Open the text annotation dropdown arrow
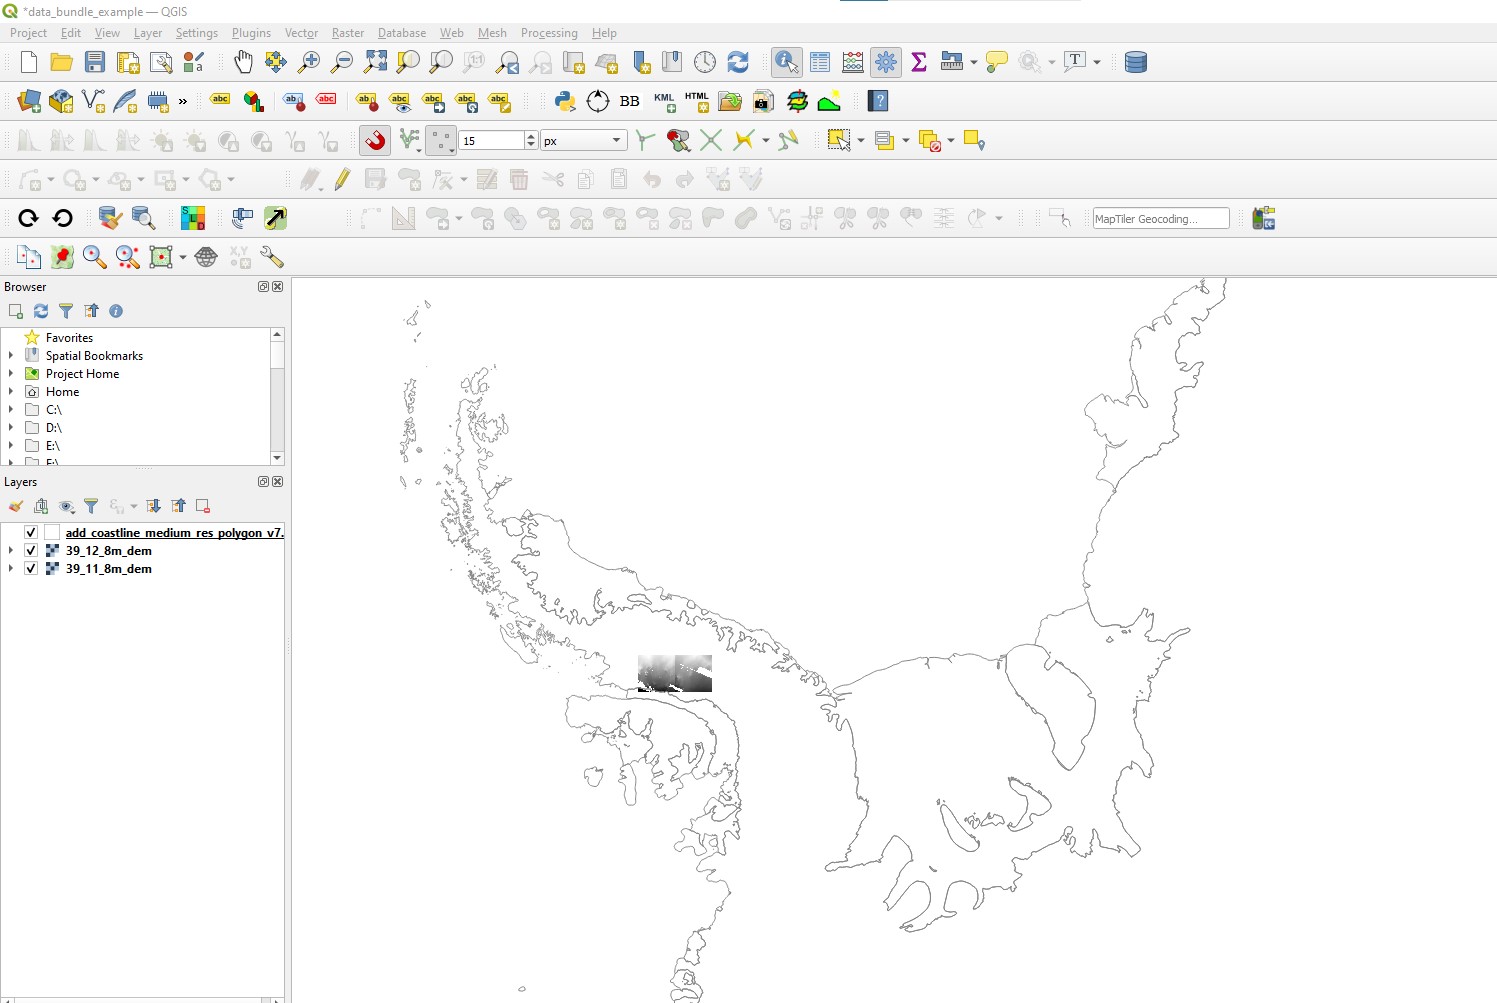This screenshot has width=1497, height=1003. (x=1097, y=62)
